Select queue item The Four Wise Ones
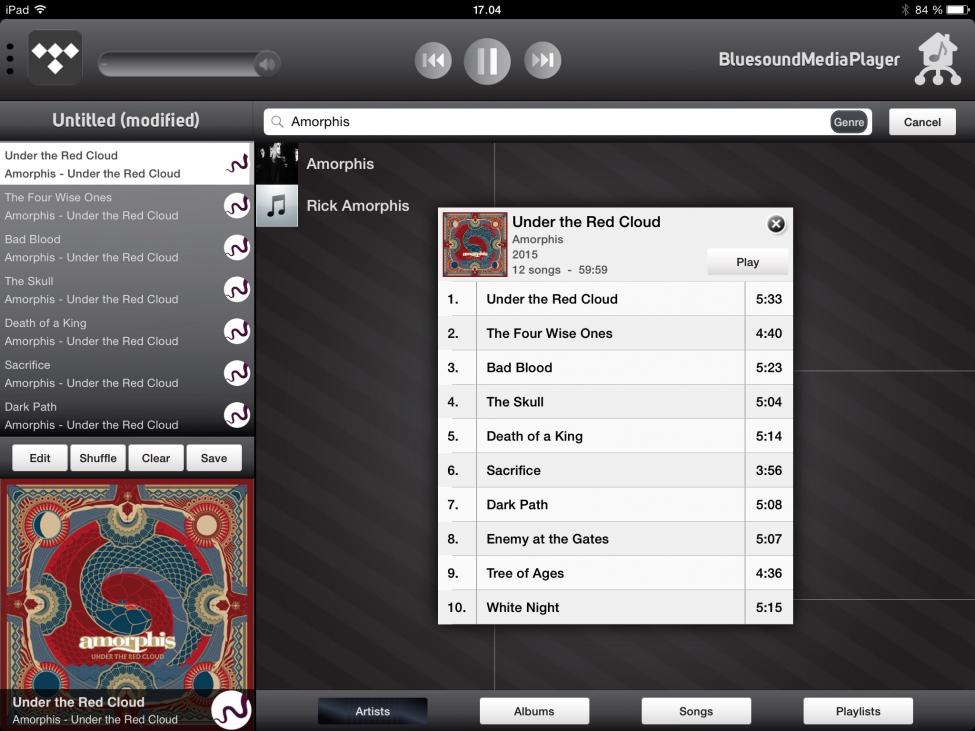 point(126,206)
